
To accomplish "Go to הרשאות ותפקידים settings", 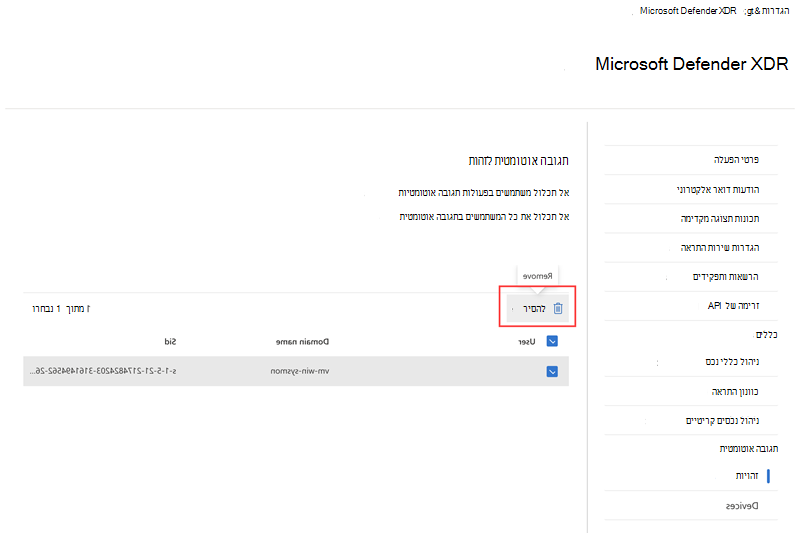I will 726,277.
